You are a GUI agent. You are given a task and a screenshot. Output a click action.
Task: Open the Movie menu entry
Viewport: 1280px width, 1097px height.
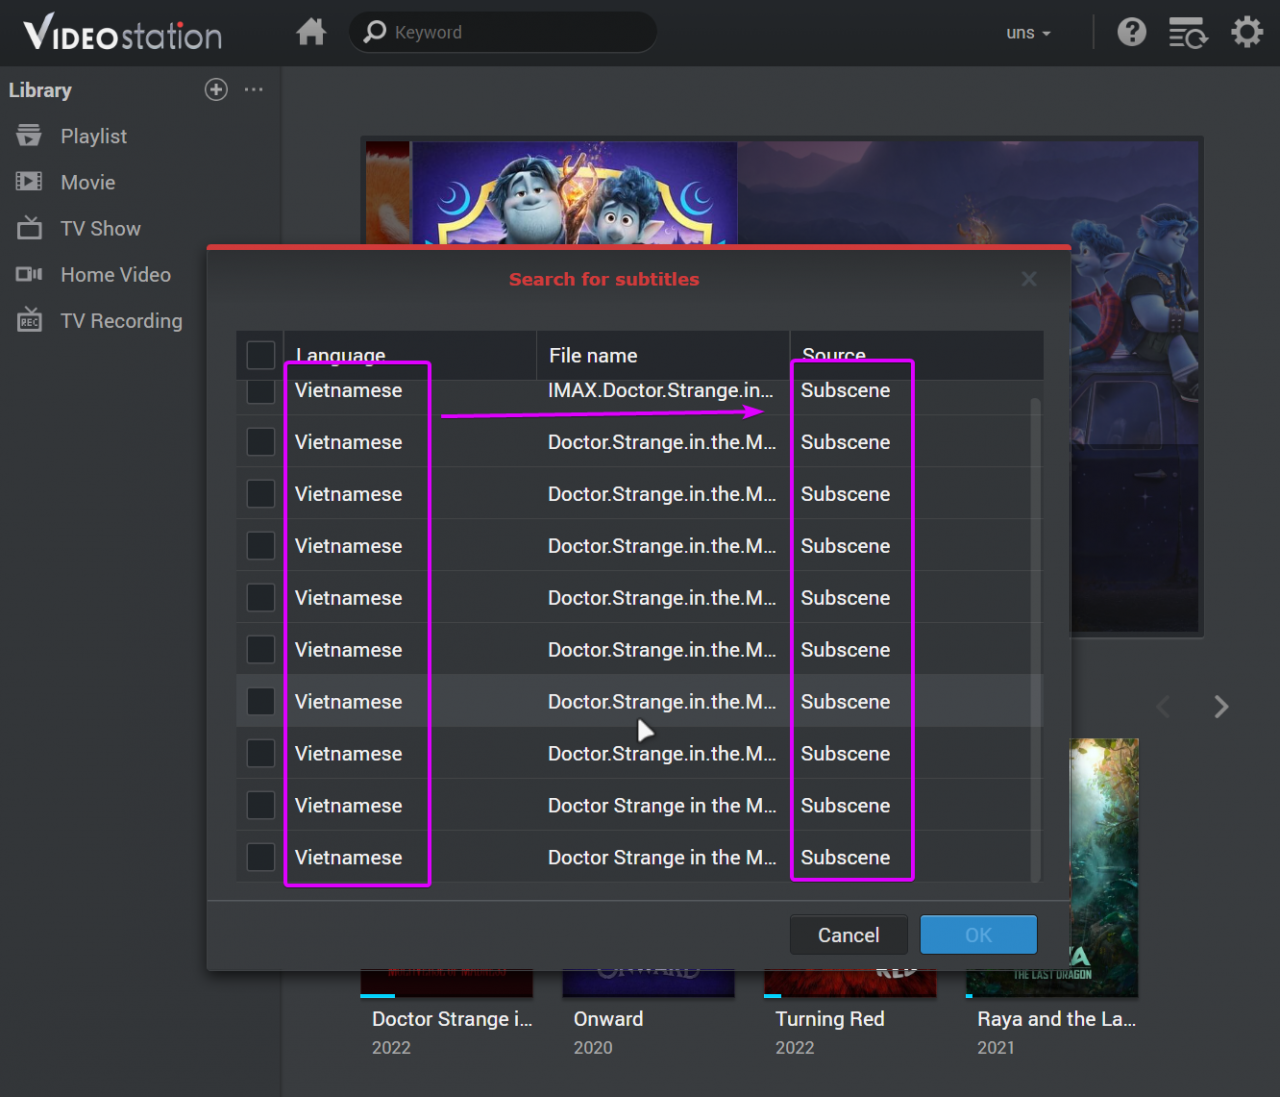[x=89, y=182]
